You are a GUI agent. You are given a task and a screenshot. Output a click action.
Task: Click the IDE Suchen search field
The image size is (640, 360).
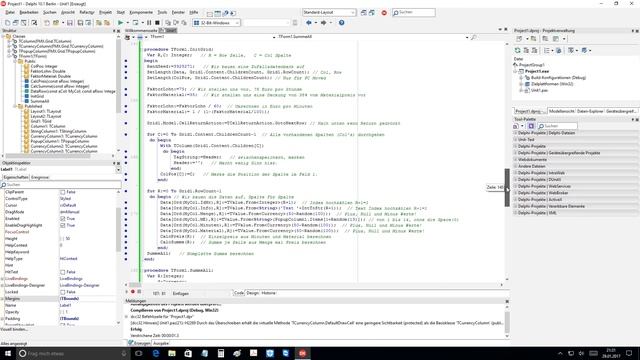click(x=413, y=13)
